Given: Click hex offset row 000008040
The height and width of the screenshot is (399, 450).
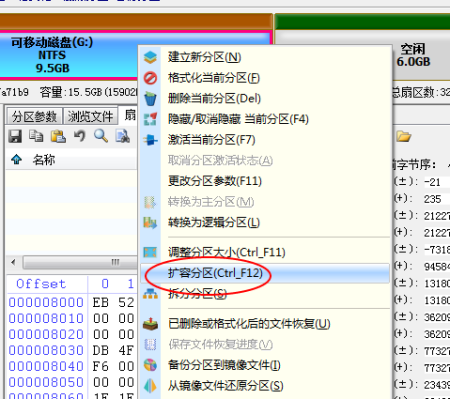Looking at the screenshot, I should (x=46, y=366).
